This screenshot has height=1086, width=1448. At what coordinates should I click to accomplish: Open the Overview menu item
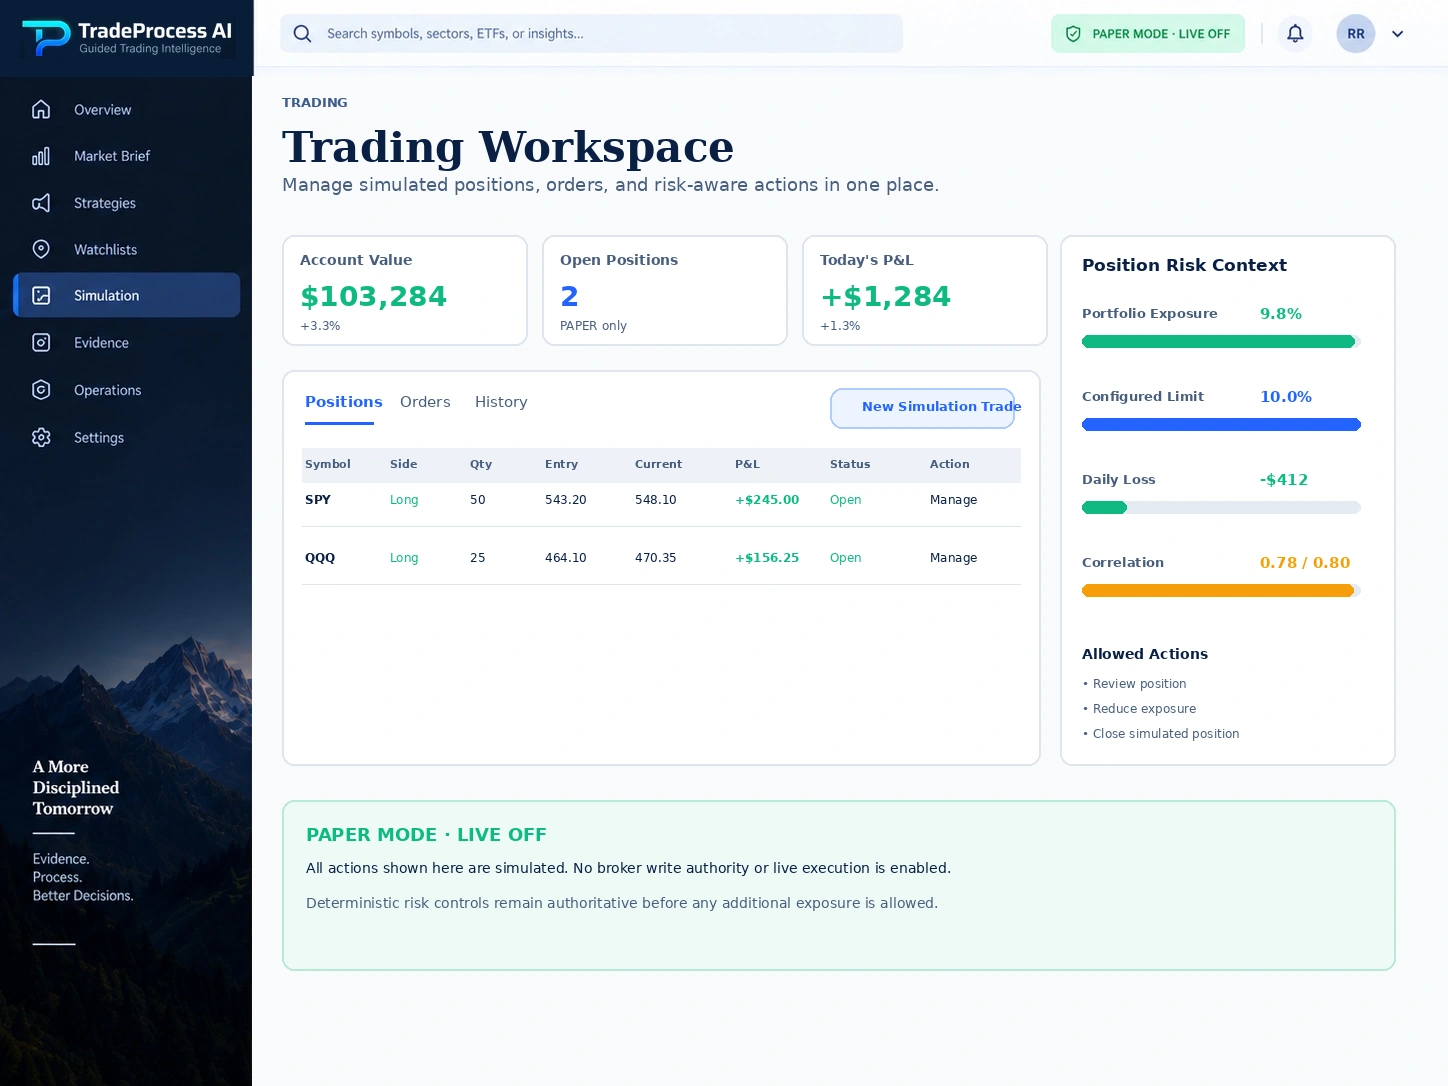127,109
